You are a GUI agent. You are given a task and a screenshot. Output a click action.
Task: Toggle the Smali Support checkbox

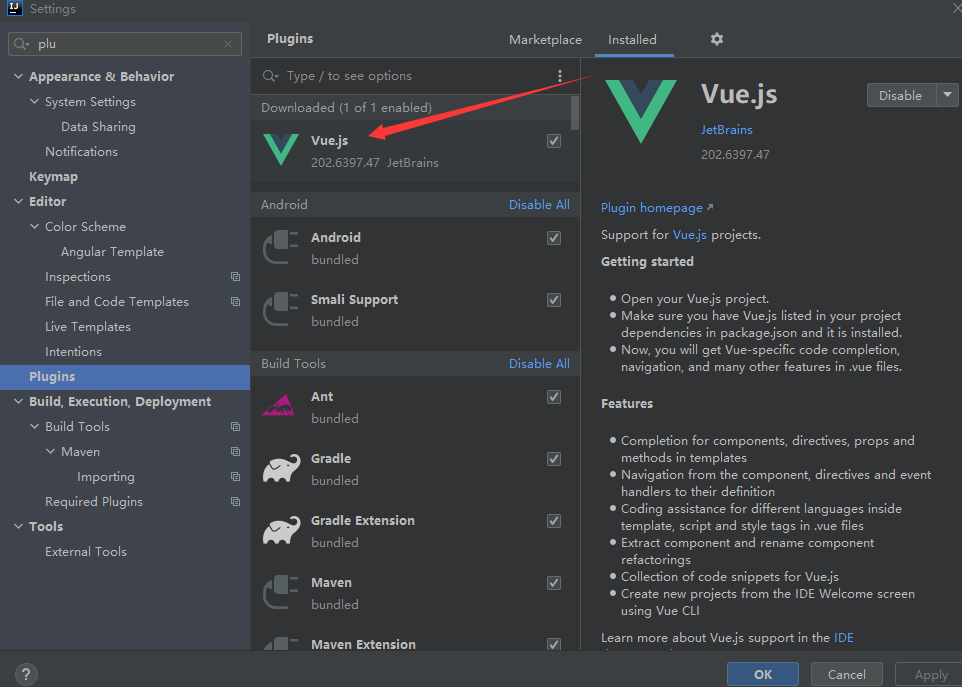pos(553,300)
